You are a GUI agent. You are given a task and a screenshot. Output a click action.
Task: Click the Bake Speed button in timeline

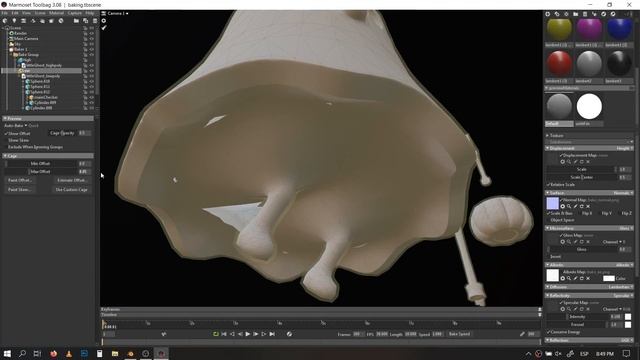pos(460,334)
